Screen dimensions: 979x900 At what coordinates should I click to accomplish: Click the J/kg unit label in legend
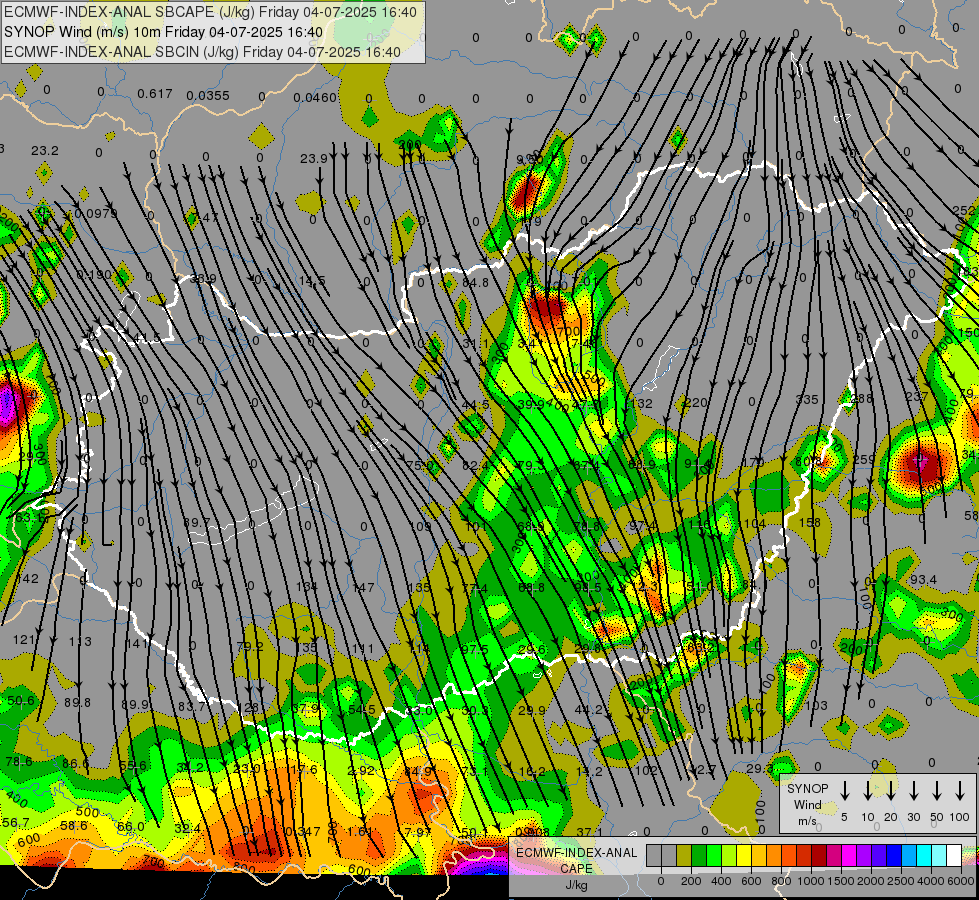coord(576,885)
